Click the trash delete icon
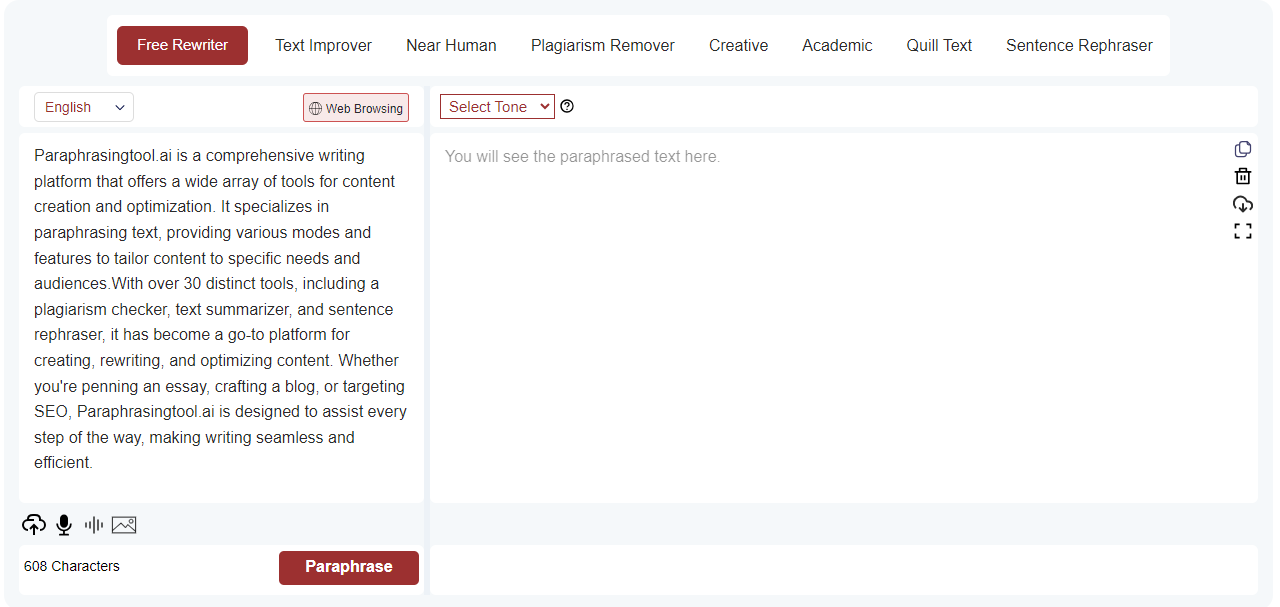The image size is (1280, 607). tap(1243, 176)
